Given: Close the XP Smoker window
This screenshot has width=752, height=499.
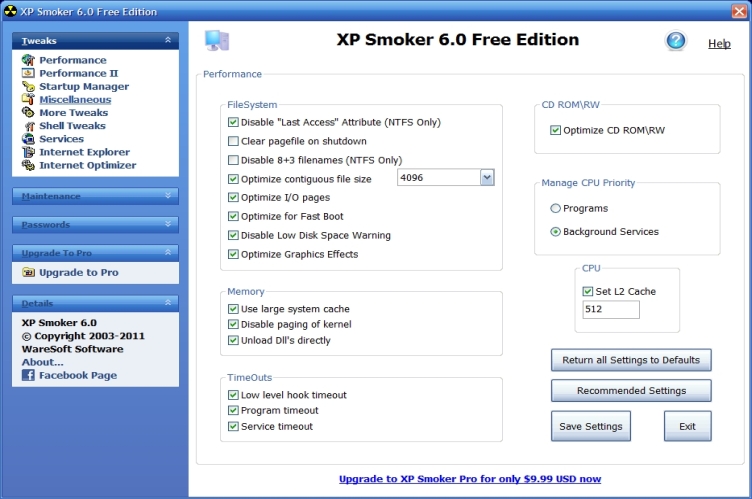Looking at the screenshot, I should [739, 11].
